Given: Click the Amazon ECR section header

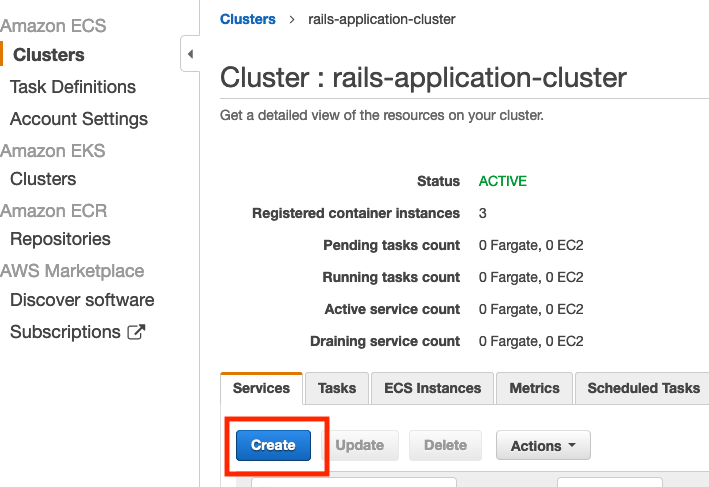Looking at the screenshot, I should click(x=53, y=211).
